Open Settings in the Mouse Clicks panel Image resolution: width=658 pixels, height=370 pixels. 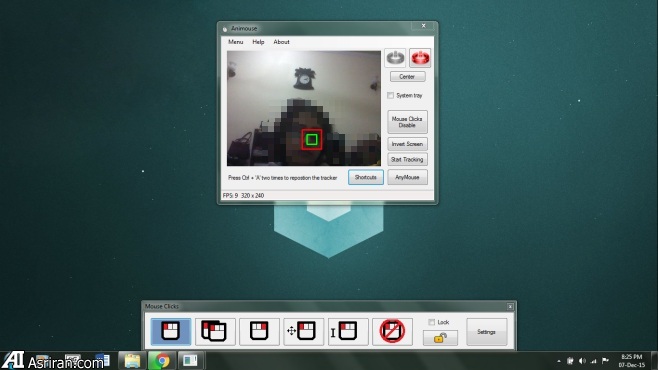pos(487,332)
